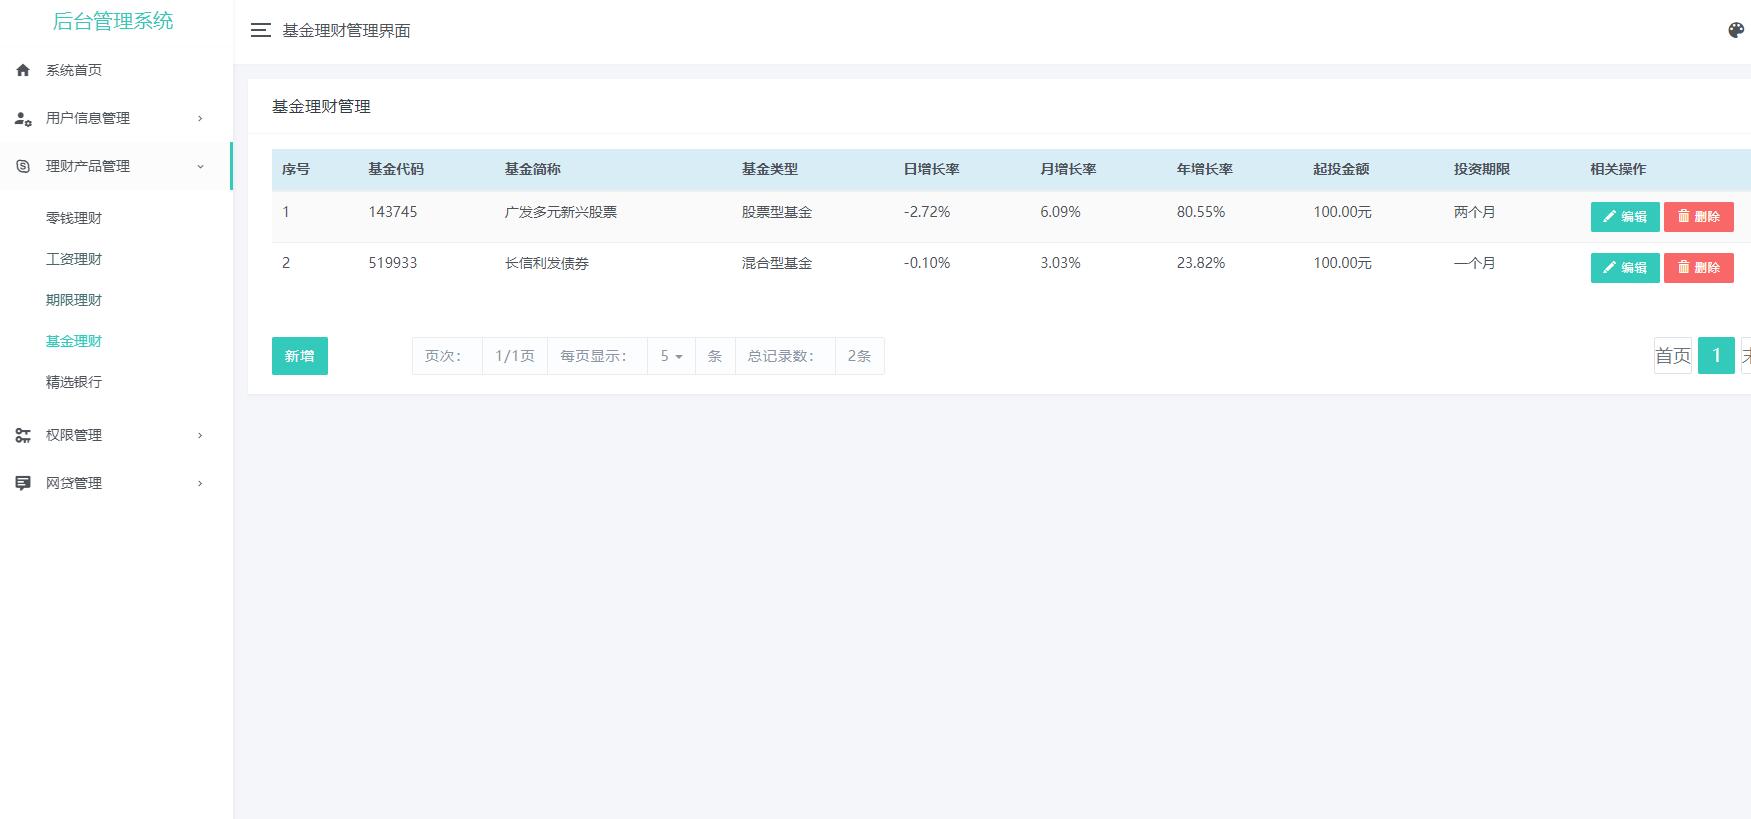The width and height of the screenshot is (1751, 819).
Task: Open 工资理财 submenu item
Action: (74, 259)
